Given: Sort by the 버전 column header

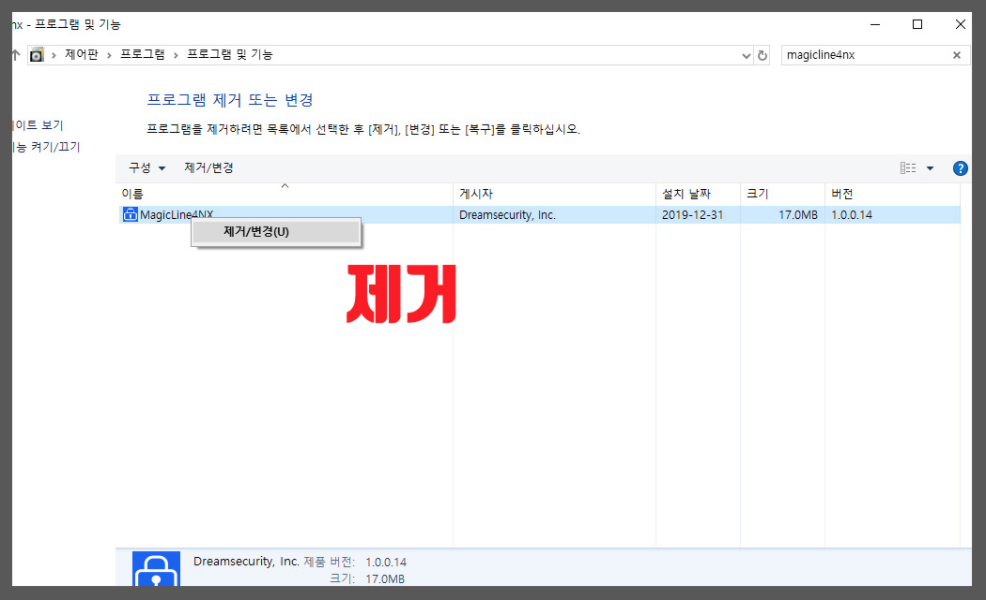Looking at the screenshot, I should coord(892,194).
